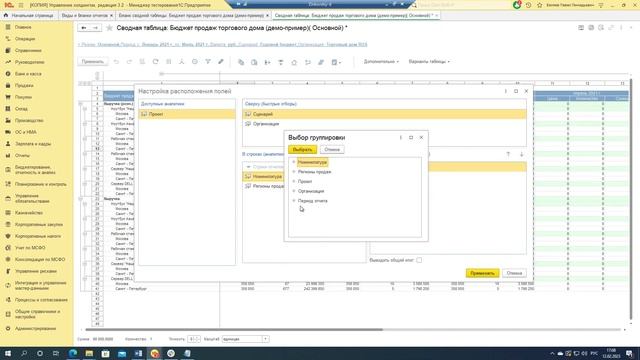Select Организация in top quick filters

(x=384, y=124)
